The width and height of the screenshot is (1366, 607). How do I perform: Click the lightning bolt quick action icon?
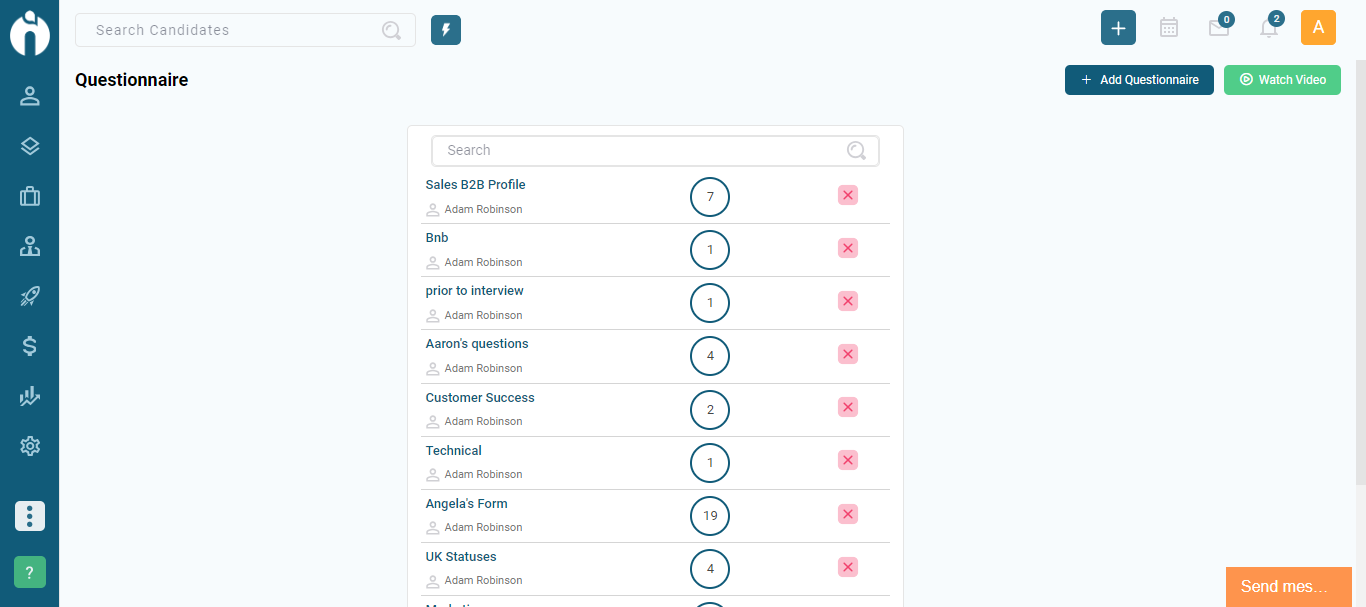(446, 30)
